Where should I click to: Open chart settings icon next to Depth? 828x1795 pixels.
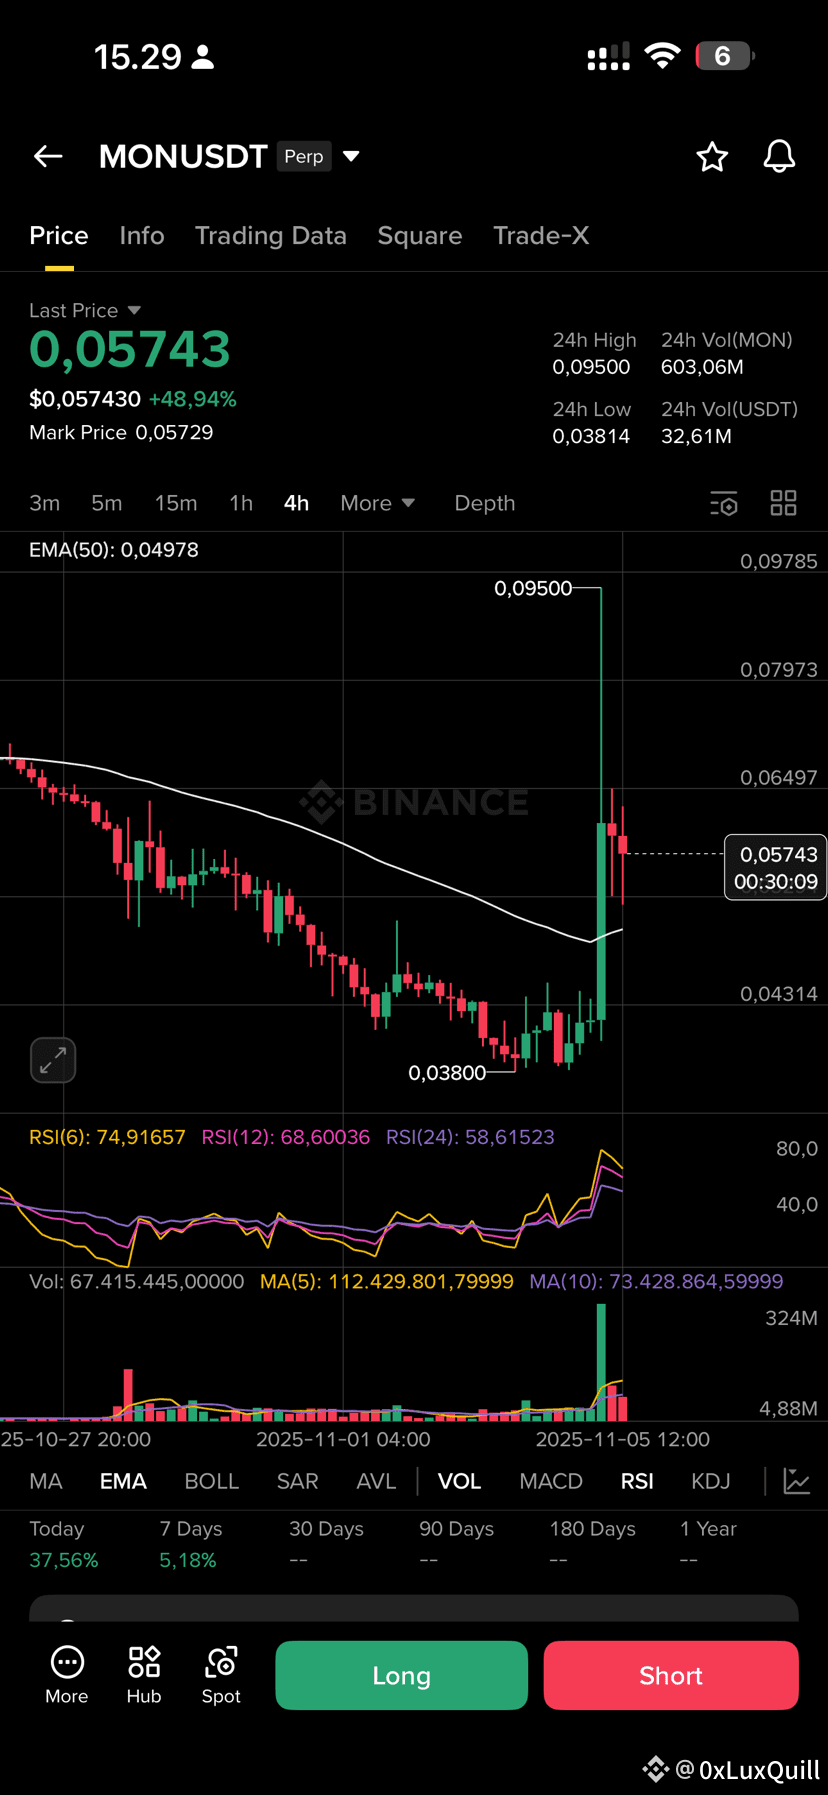[x=724, y=503]
